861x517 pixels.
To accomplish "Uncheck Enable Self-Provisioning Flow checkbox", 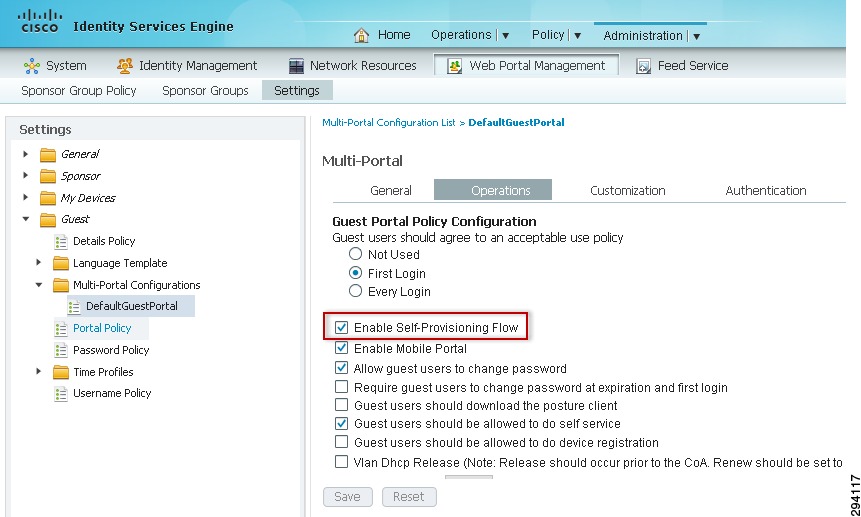I will point(342,327).
